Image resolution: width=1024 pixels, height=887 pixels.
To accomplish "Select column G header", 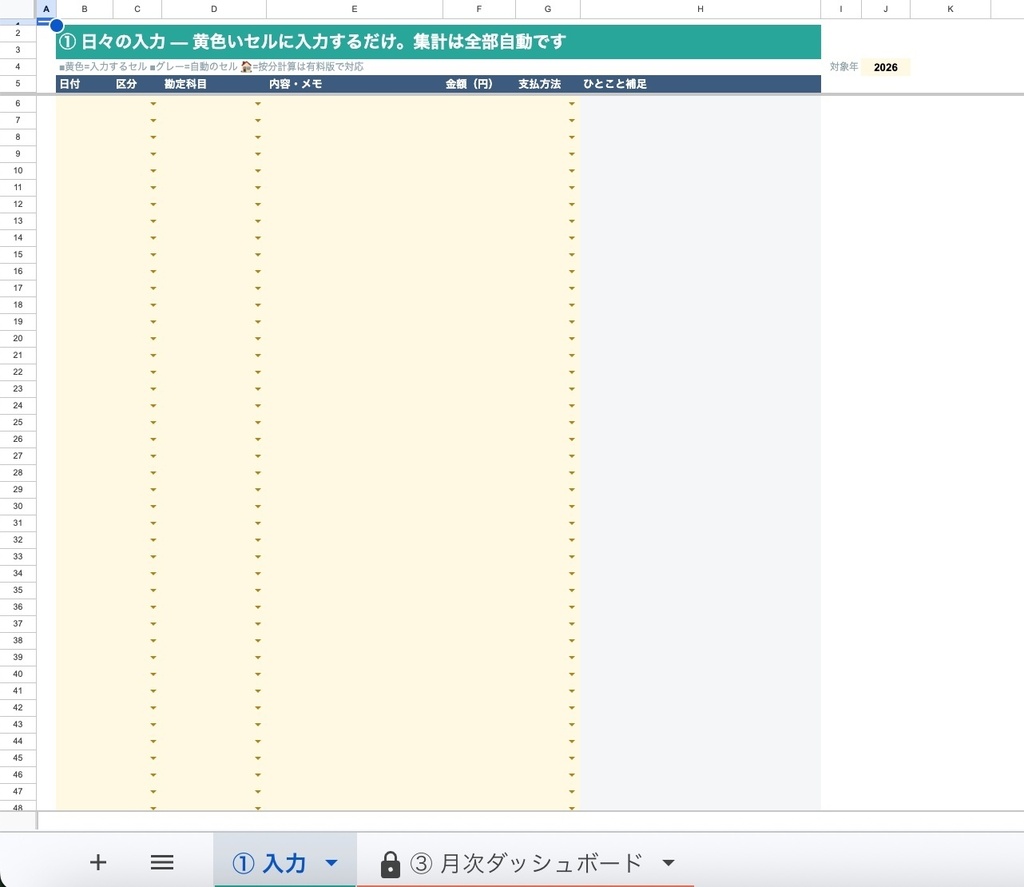I will (x=547, y=9).
